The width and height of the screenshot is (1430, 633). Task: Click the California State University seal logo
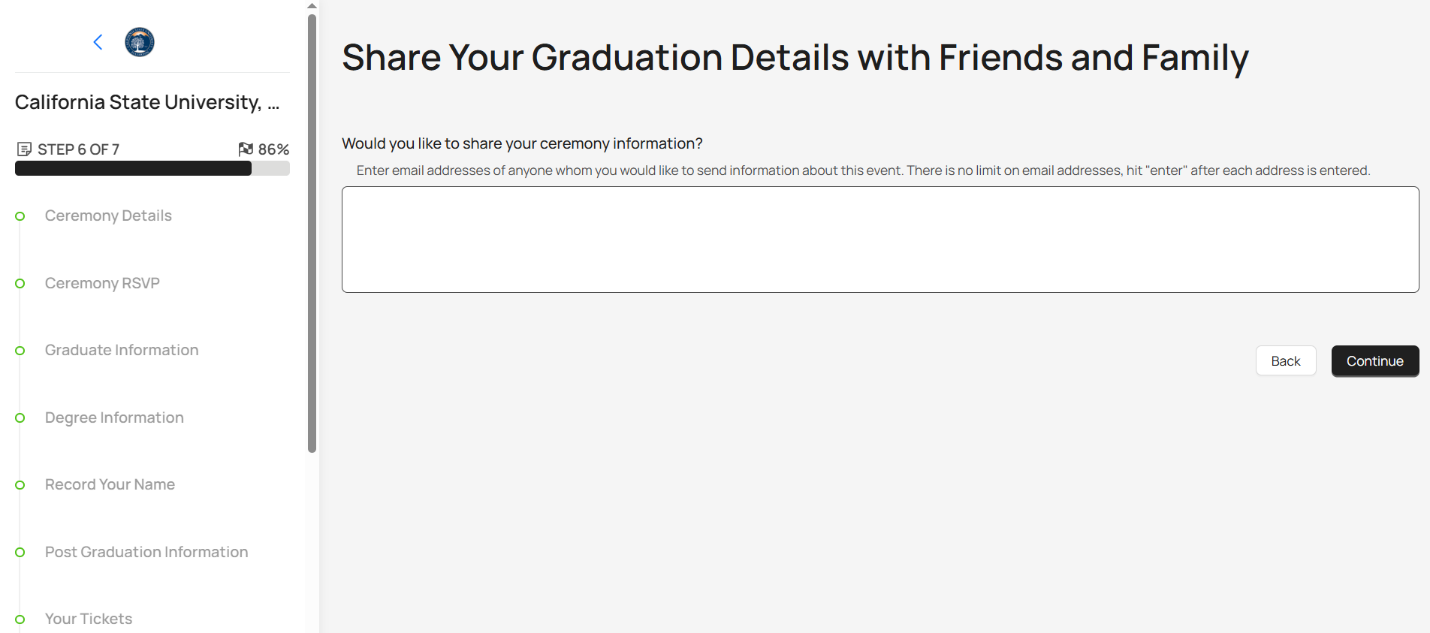tap(139, 42)
